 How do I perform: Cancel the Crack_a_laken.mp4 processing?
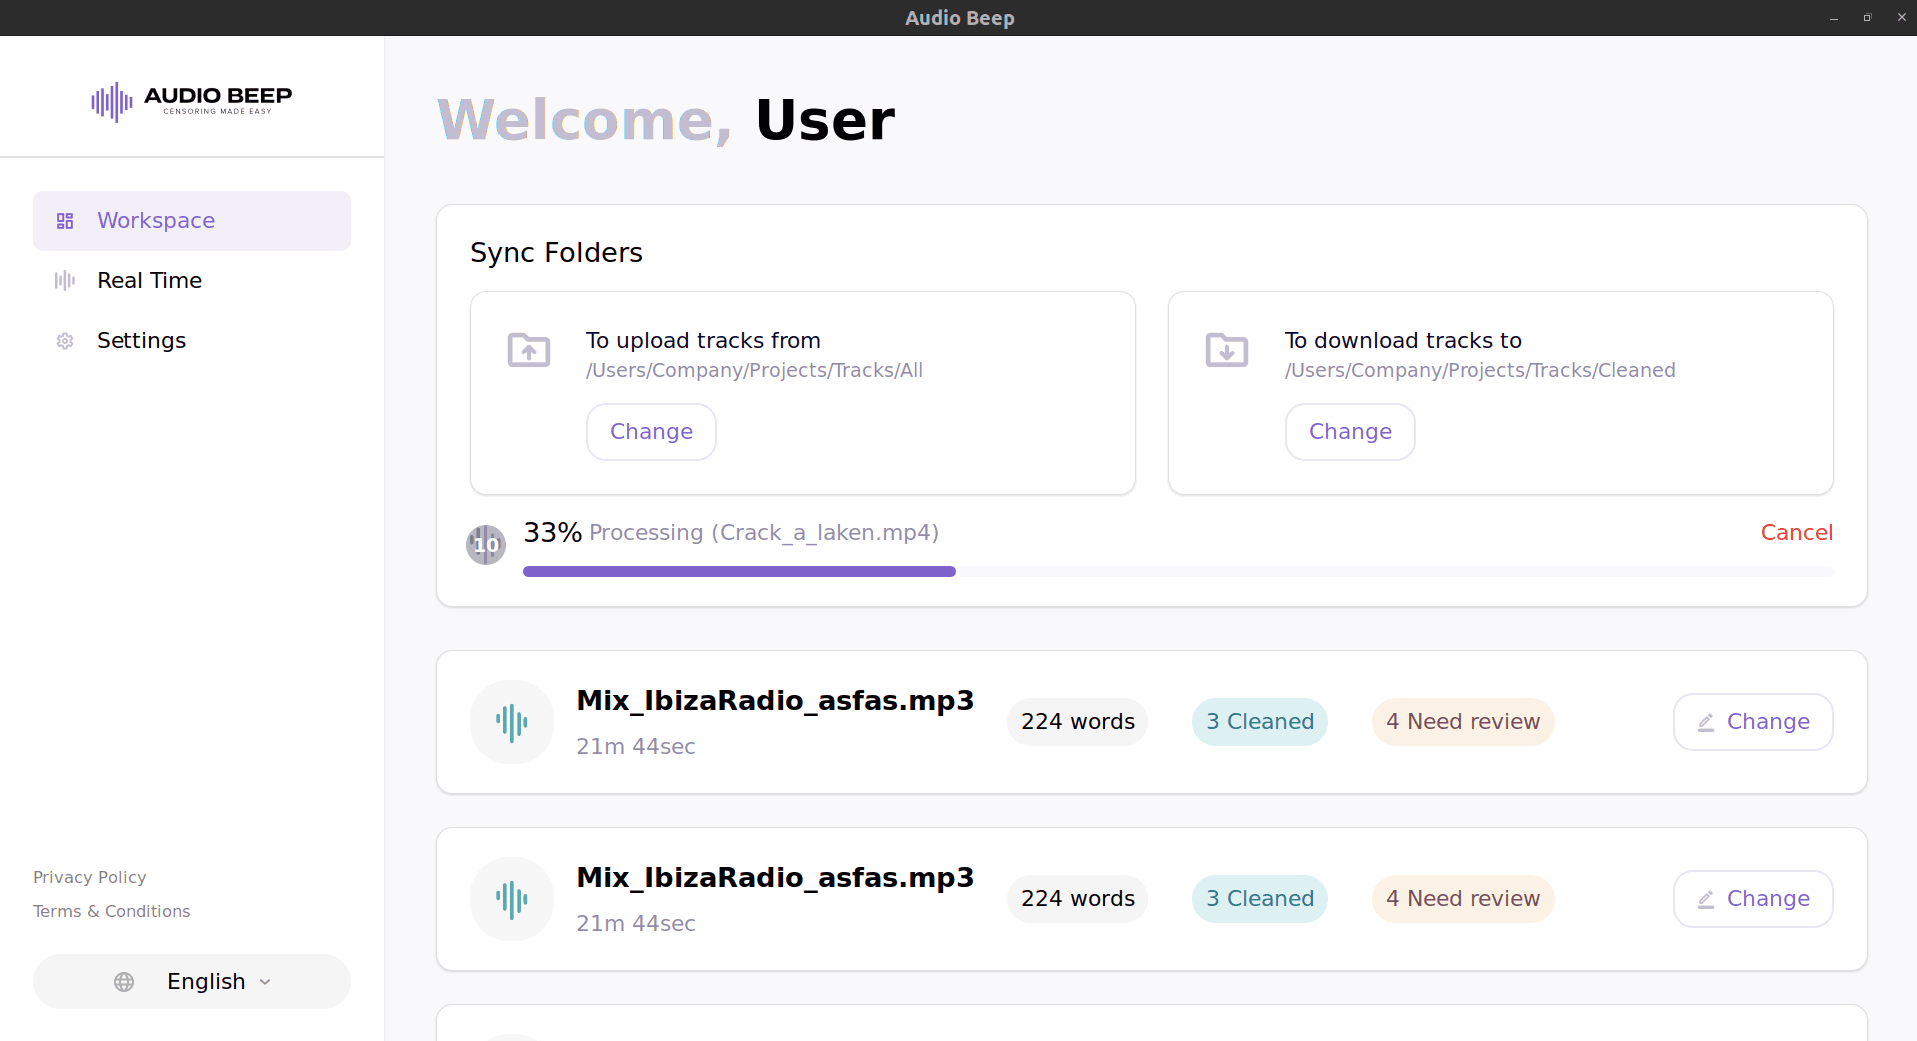[1796, 533]
